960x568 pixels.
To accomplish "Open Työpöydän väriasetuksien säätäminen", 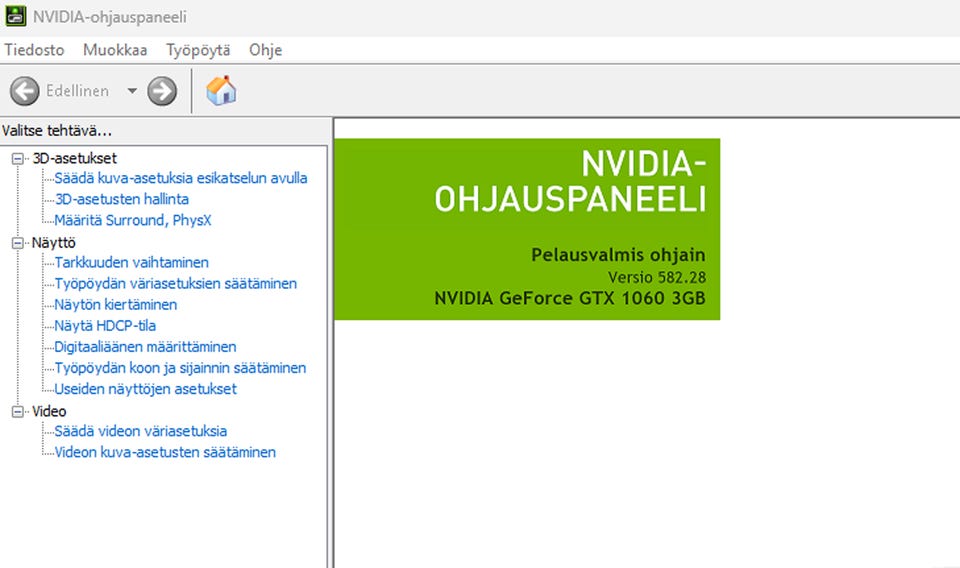I will 176,283.
